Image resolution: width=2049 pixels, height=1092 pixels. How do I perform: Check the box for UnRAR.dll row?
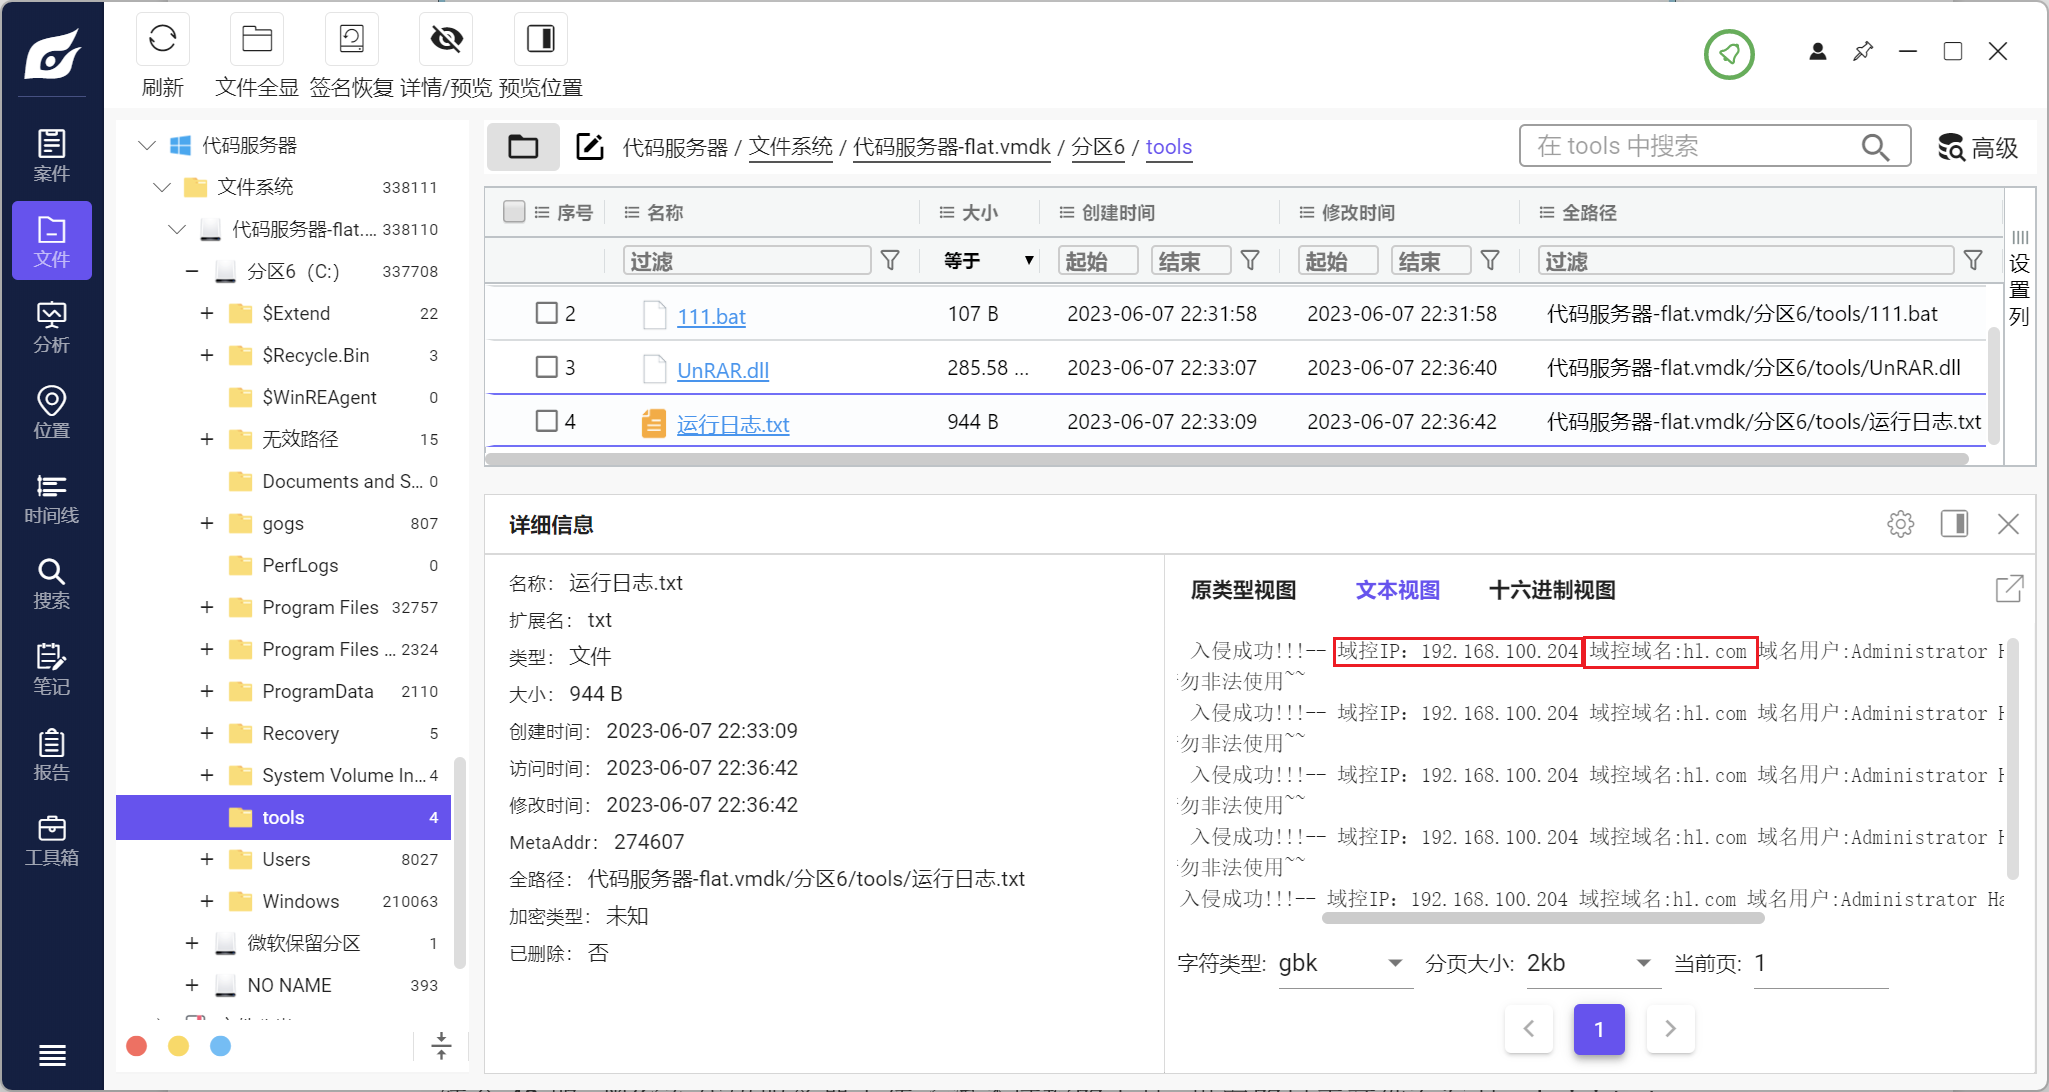(x=546, y=367)
